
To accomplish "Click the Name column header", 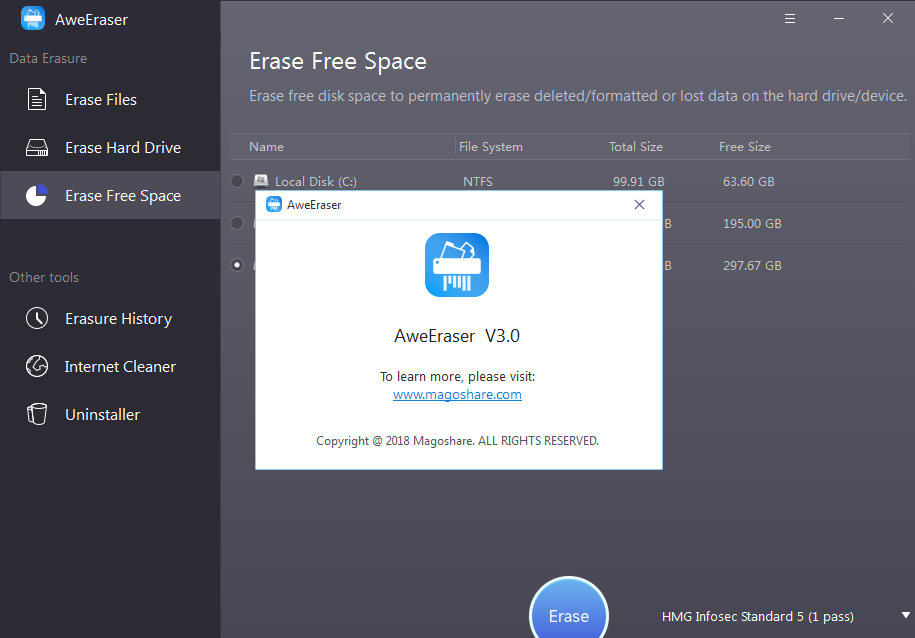I will pos(266,147).
